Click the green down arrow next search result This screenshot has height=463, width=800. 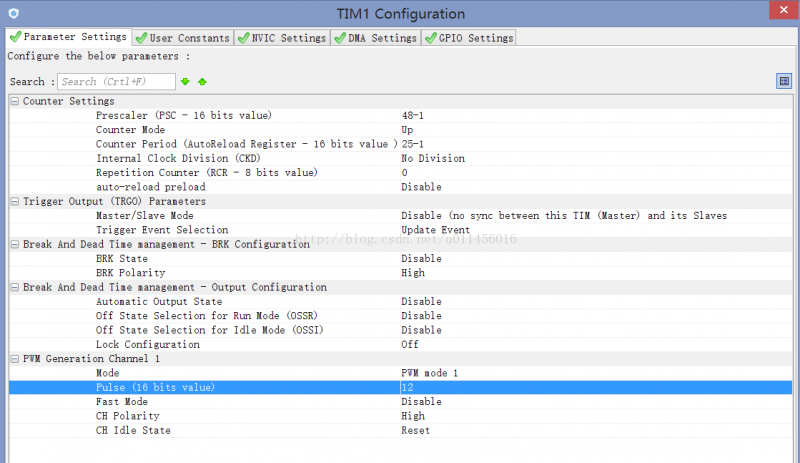coord(185,81)
